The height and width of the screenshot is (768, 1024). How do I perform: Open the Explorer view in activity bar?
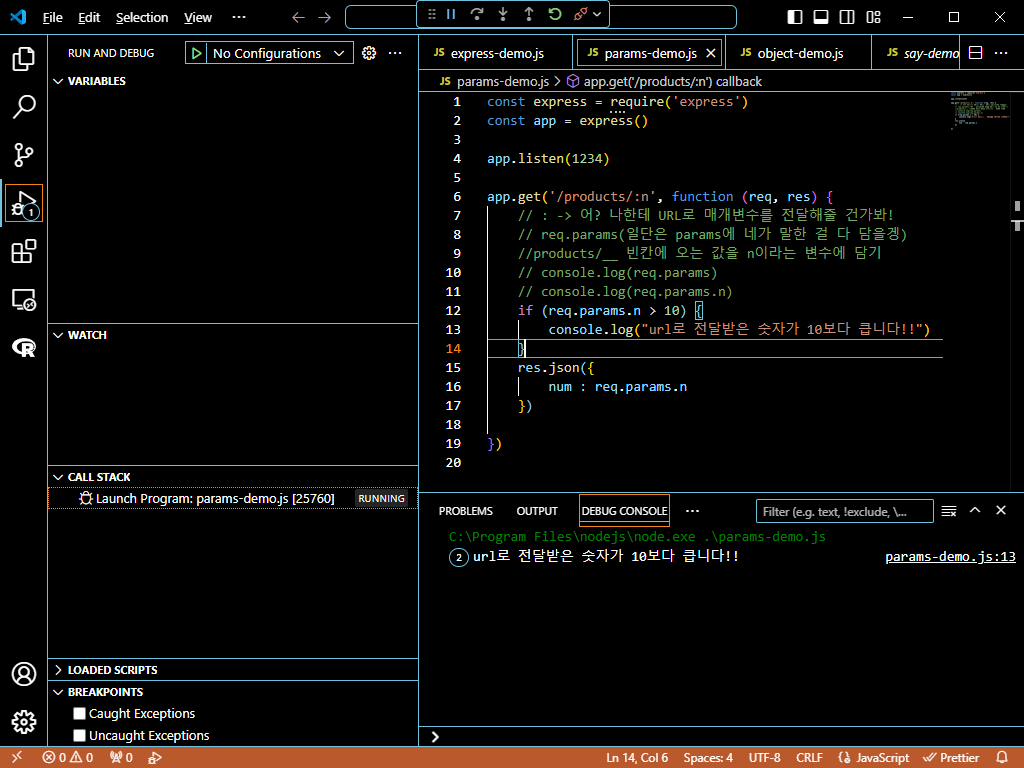click(x=24, y=59)
